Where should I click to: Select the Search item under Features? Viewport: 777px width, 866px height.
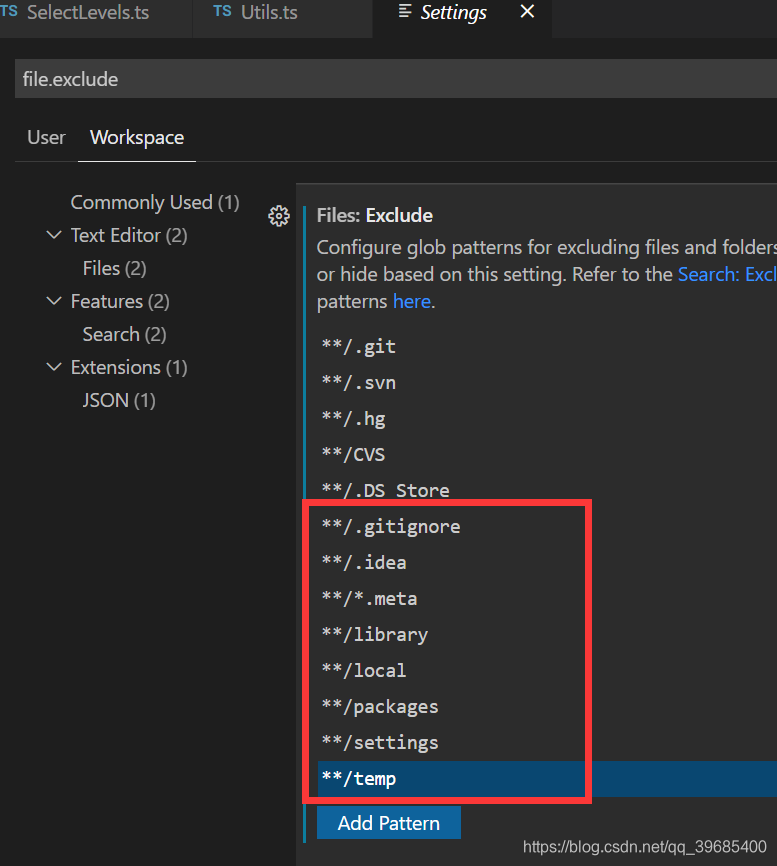click(x=124, y=334)
